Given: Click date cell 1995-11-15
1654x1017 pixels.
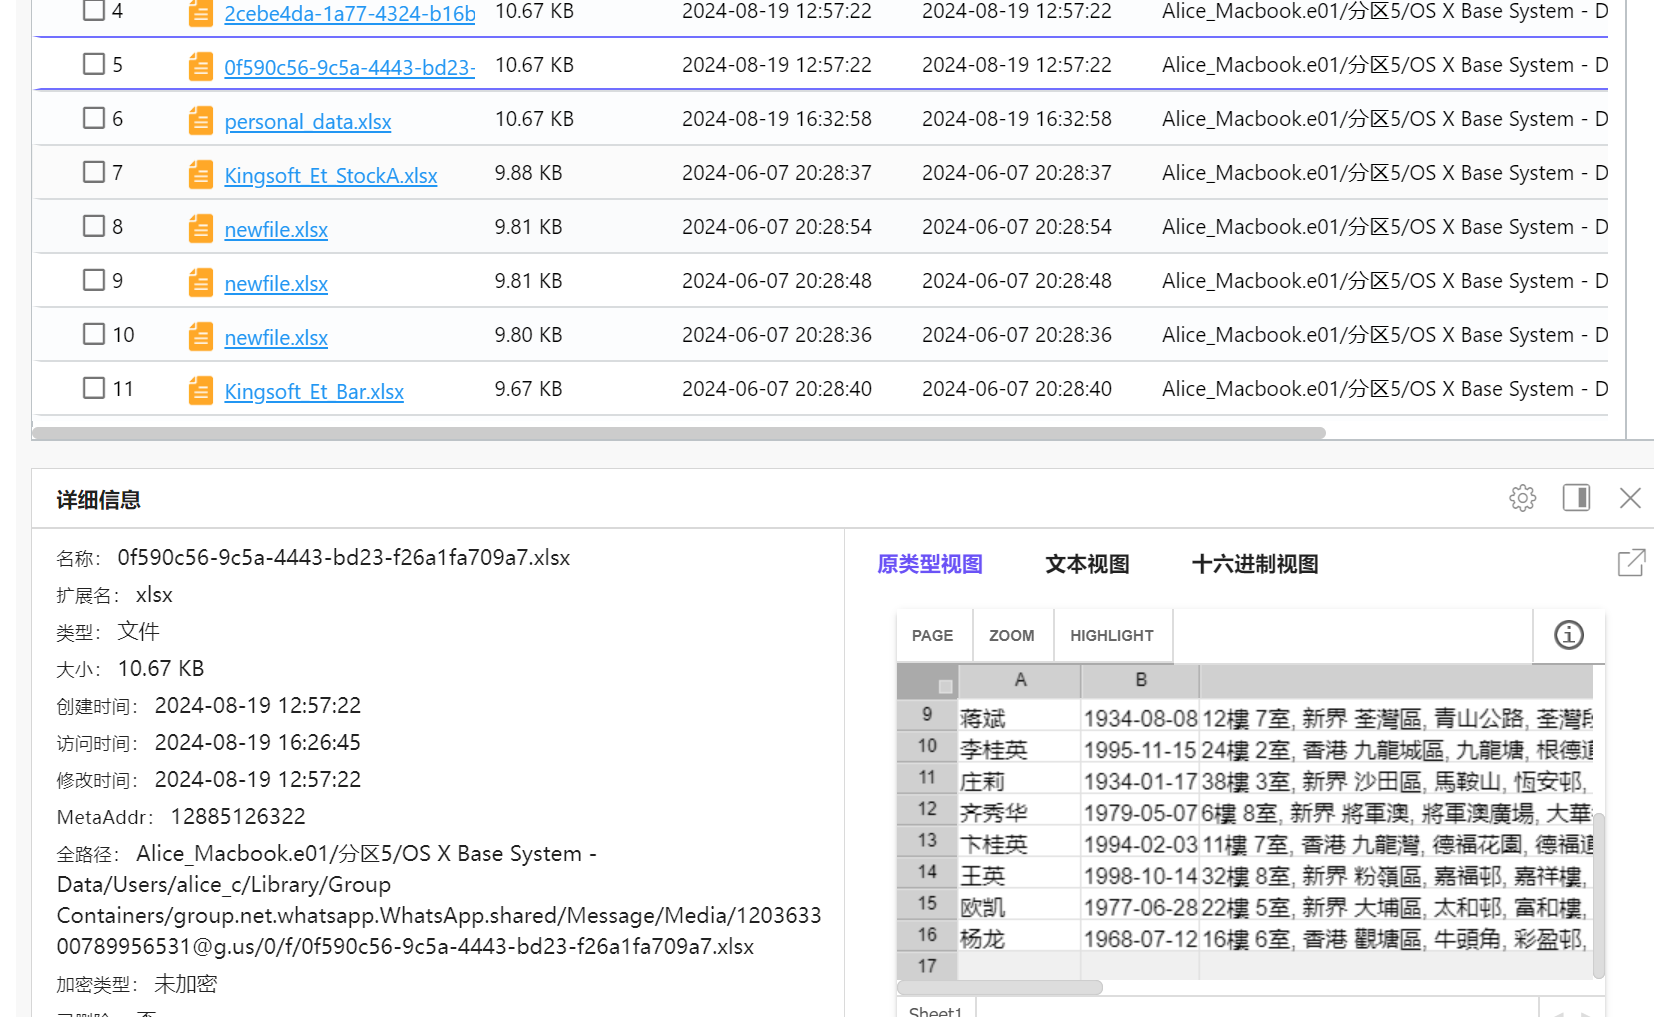Looking at the screenshot, I should pyautogui.click(x=1140, y=750).
